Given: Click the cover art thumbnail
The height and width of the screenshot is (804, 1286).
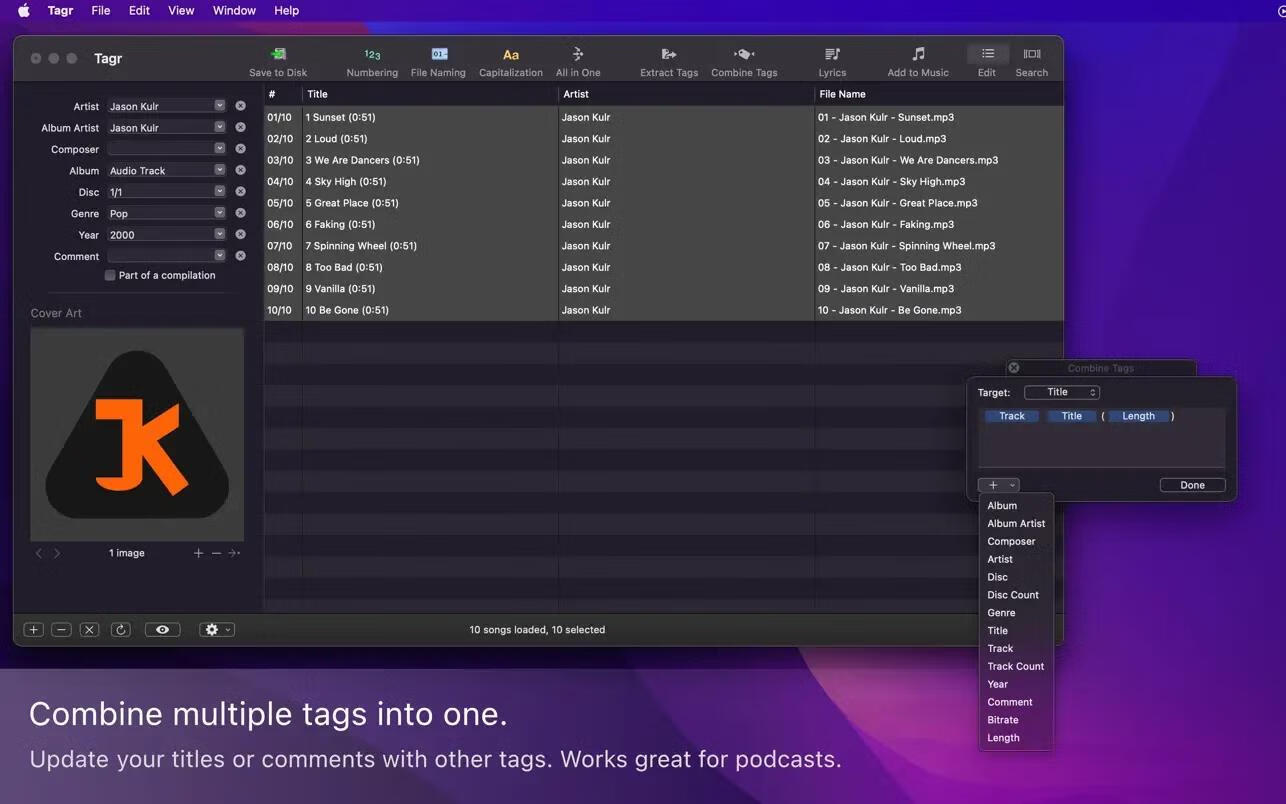Looking at the screenshot, I should coord(137,435).
